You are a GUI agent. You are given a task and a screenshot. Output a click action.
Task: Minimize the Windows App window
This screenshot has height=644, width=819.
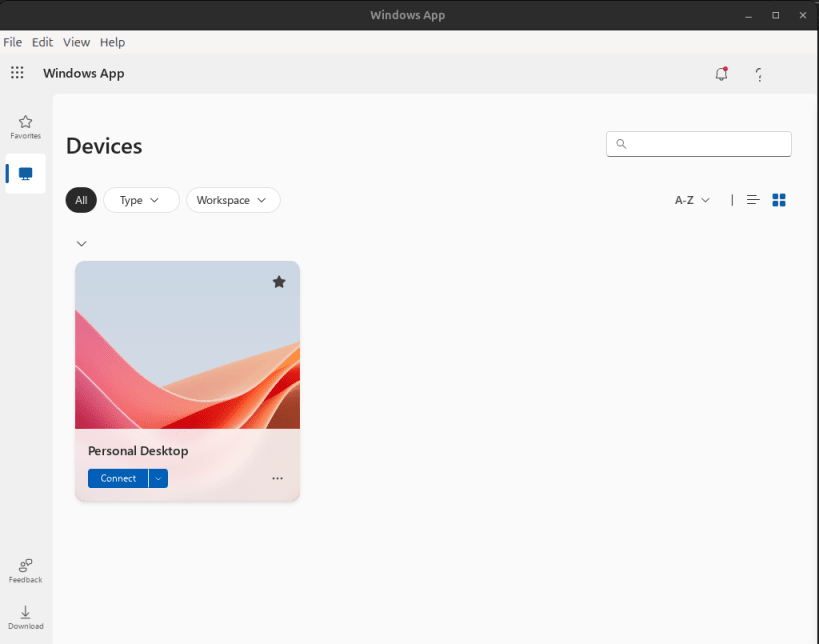748,16
